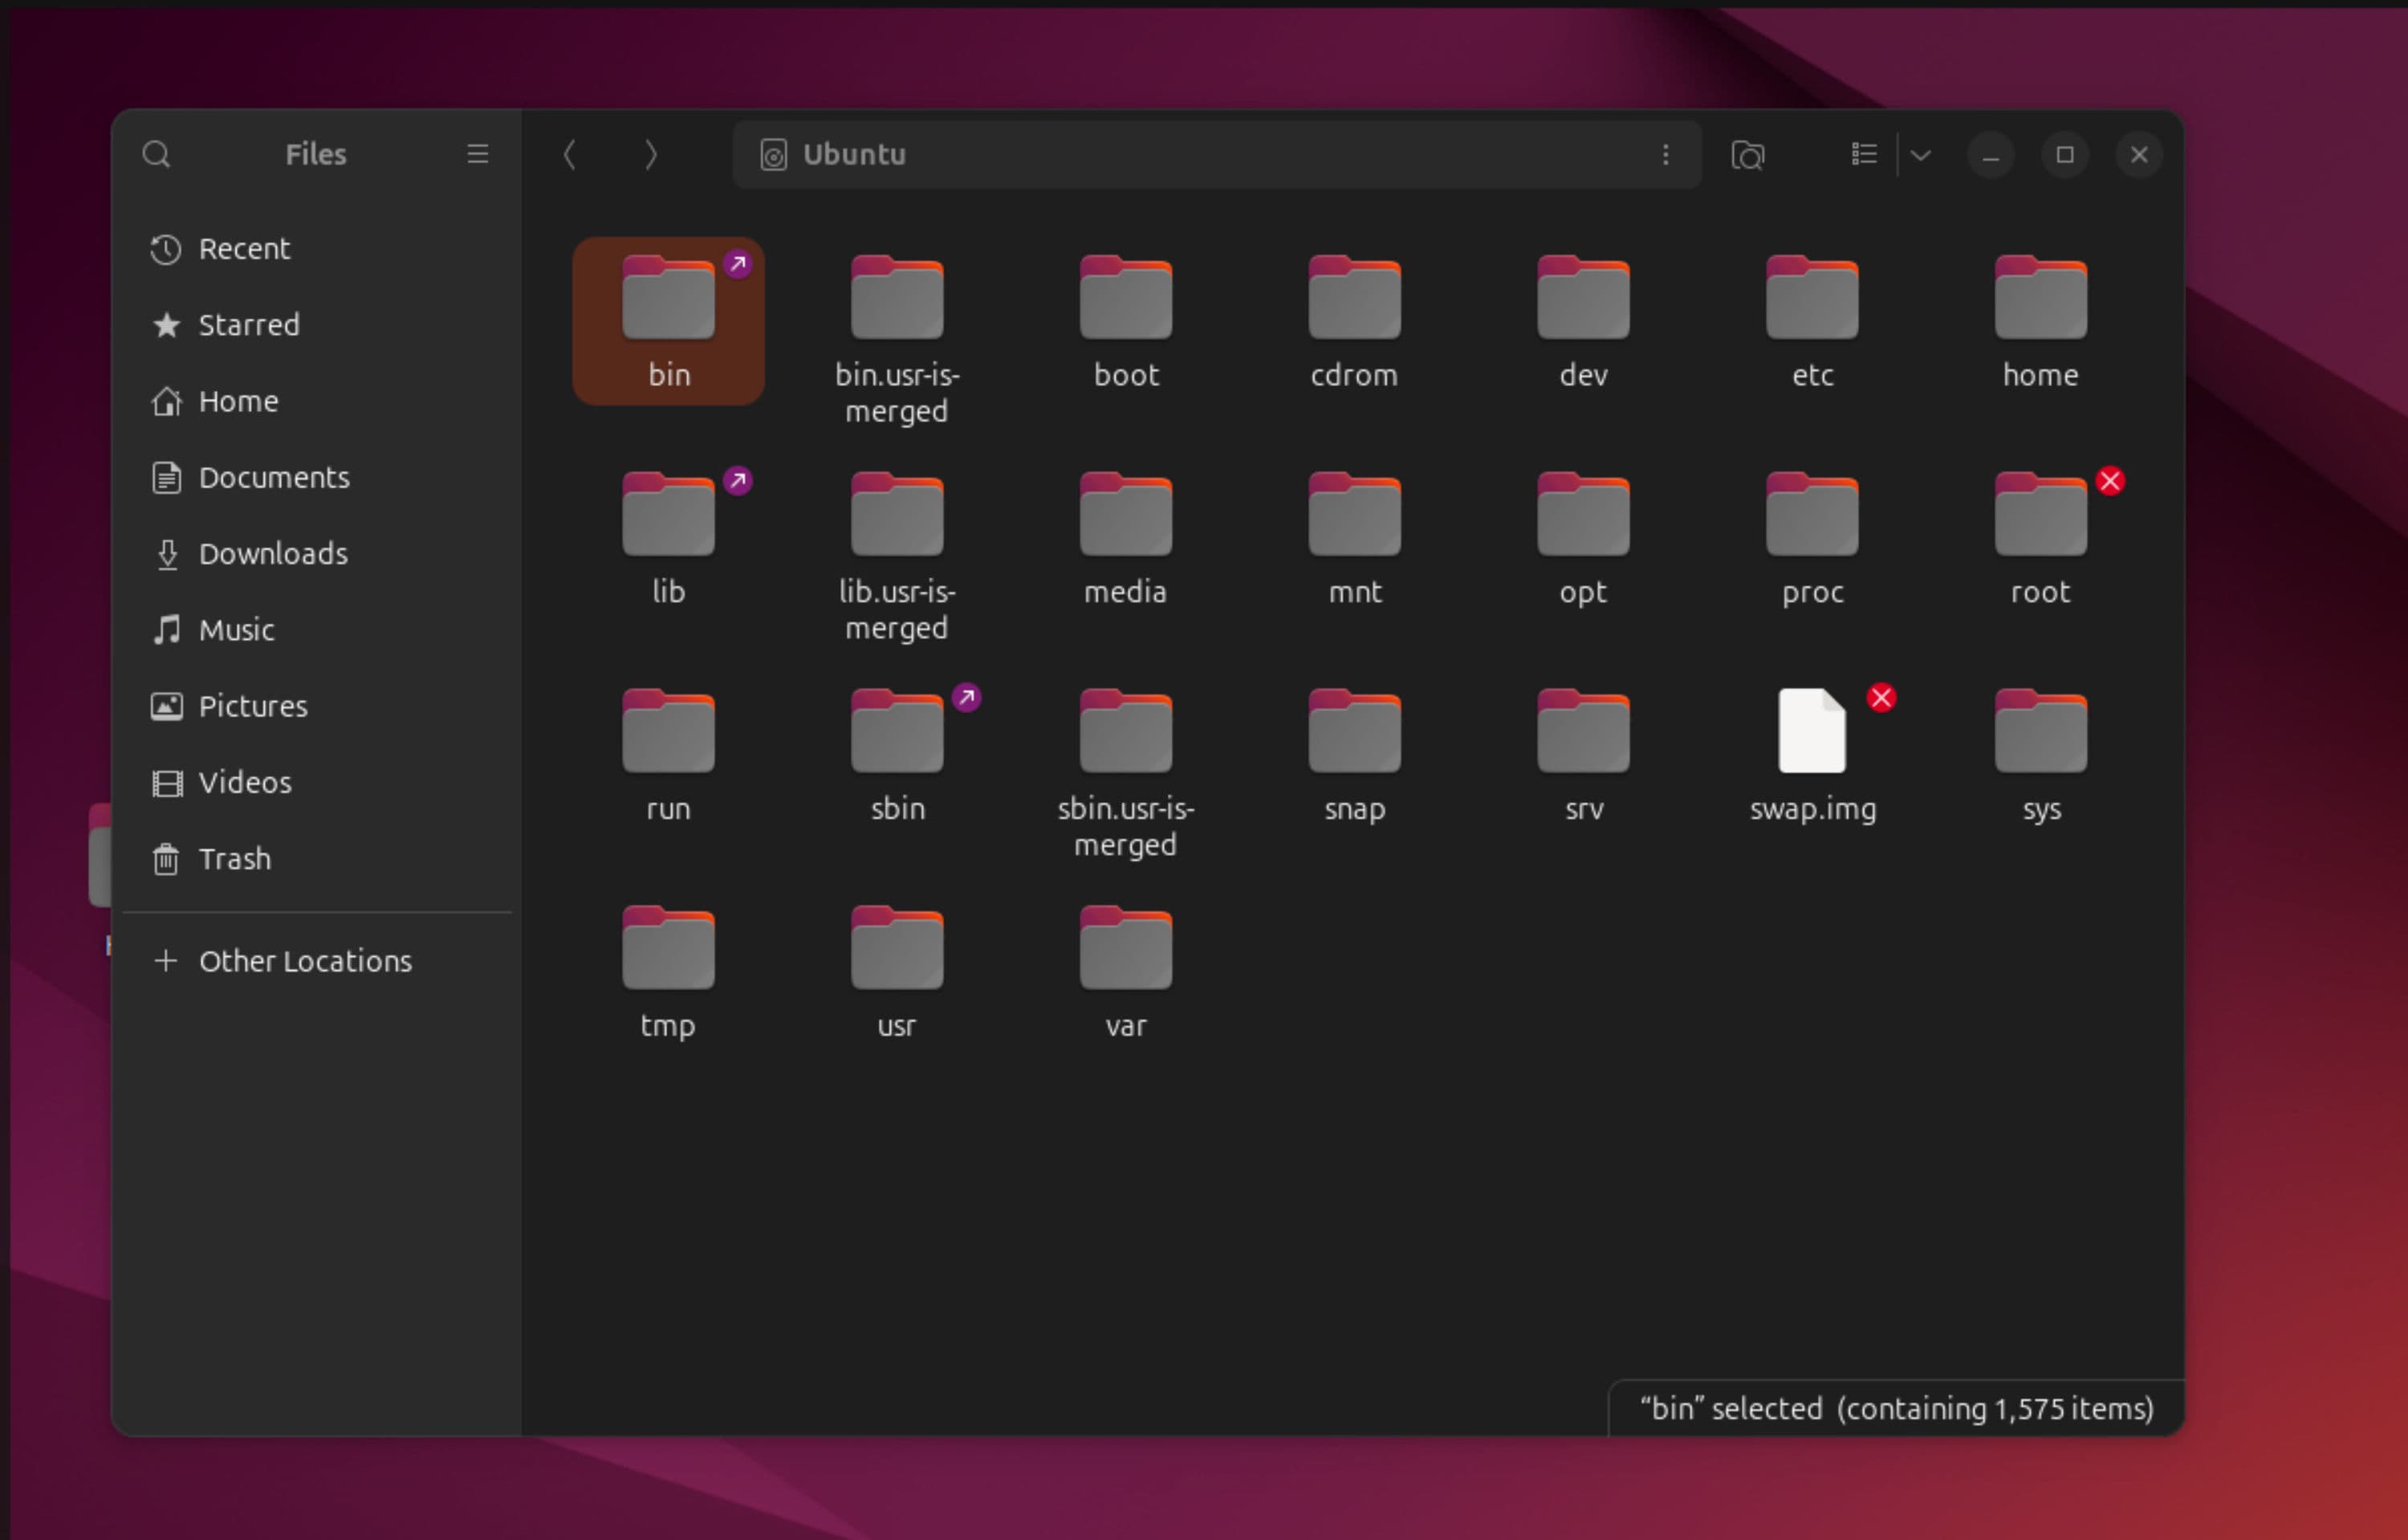Click the search-everywhere folder icon
The image size is (2408, 1540).
point(1747,155)
